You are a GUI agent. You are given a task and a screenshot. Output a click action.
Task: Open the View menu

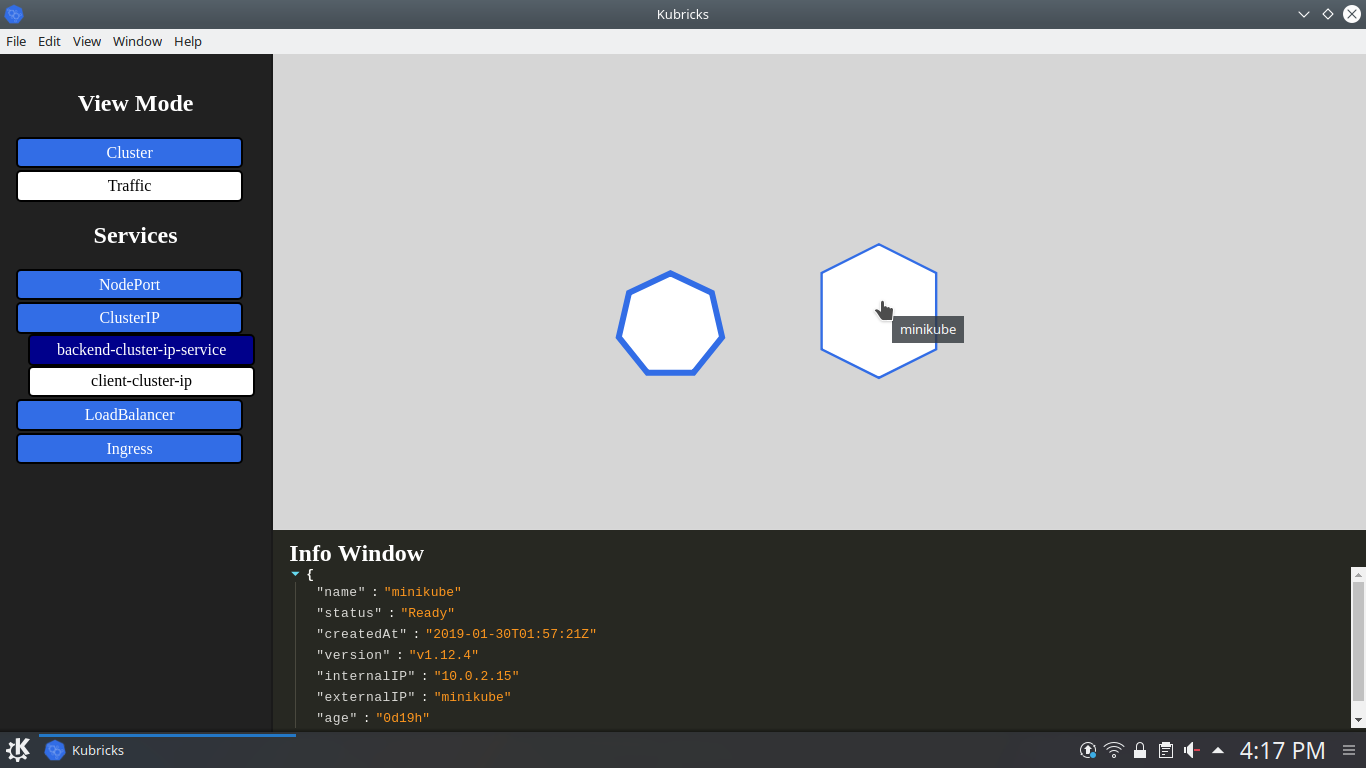tap(87, 41)
